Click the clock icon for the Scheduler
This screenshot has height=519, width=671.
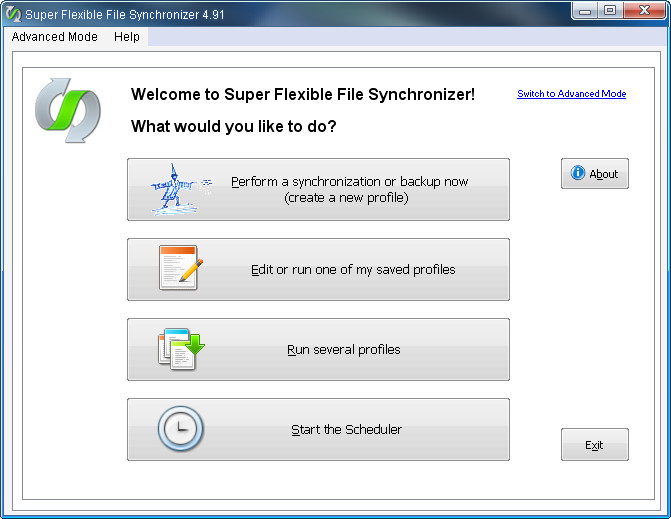pyautogui.click(x=181, y=428)
